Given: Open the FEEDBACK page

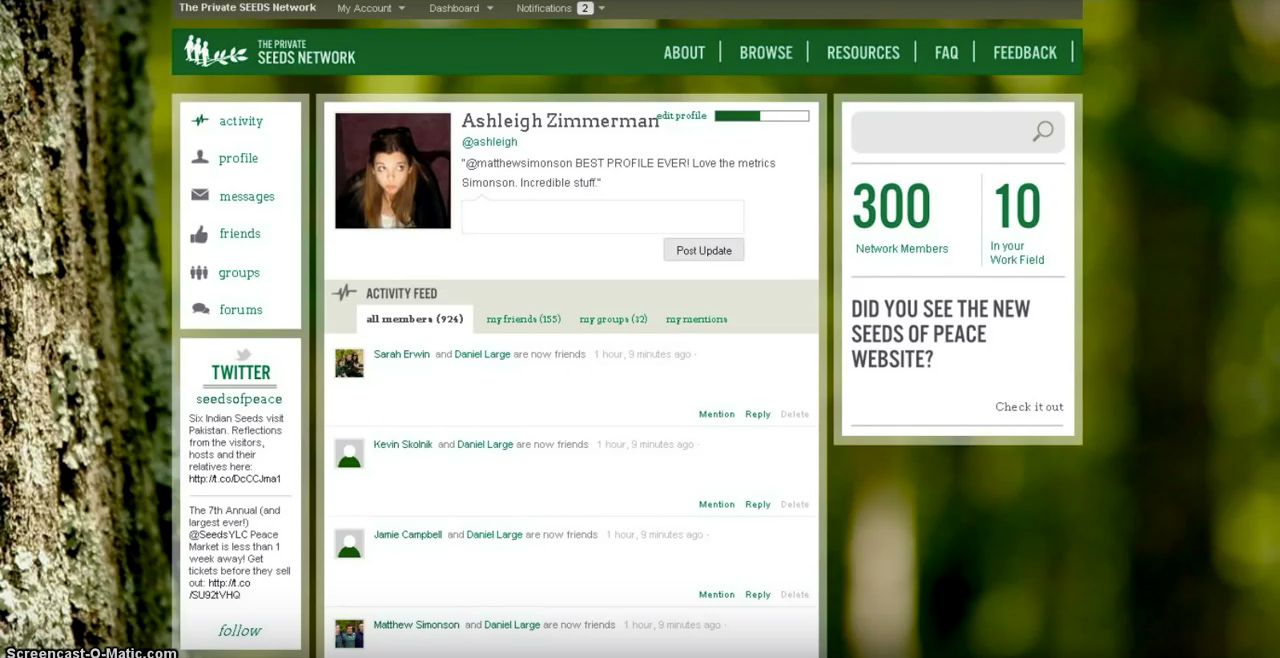Looking at the screenshot, I should click(x=1025, y=52).
